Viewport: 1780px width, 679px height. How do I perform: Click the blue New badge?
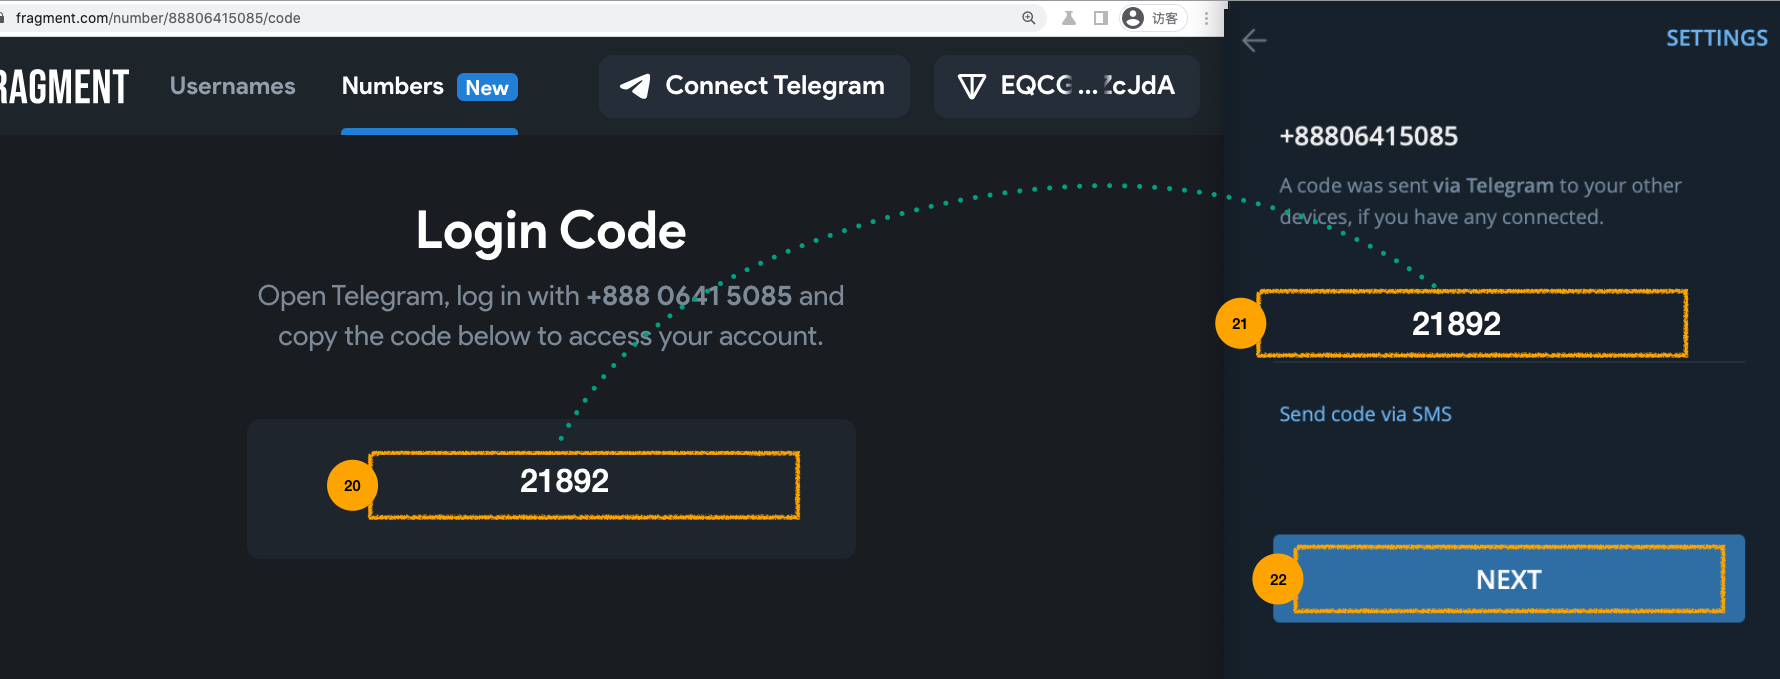[487, 88]
